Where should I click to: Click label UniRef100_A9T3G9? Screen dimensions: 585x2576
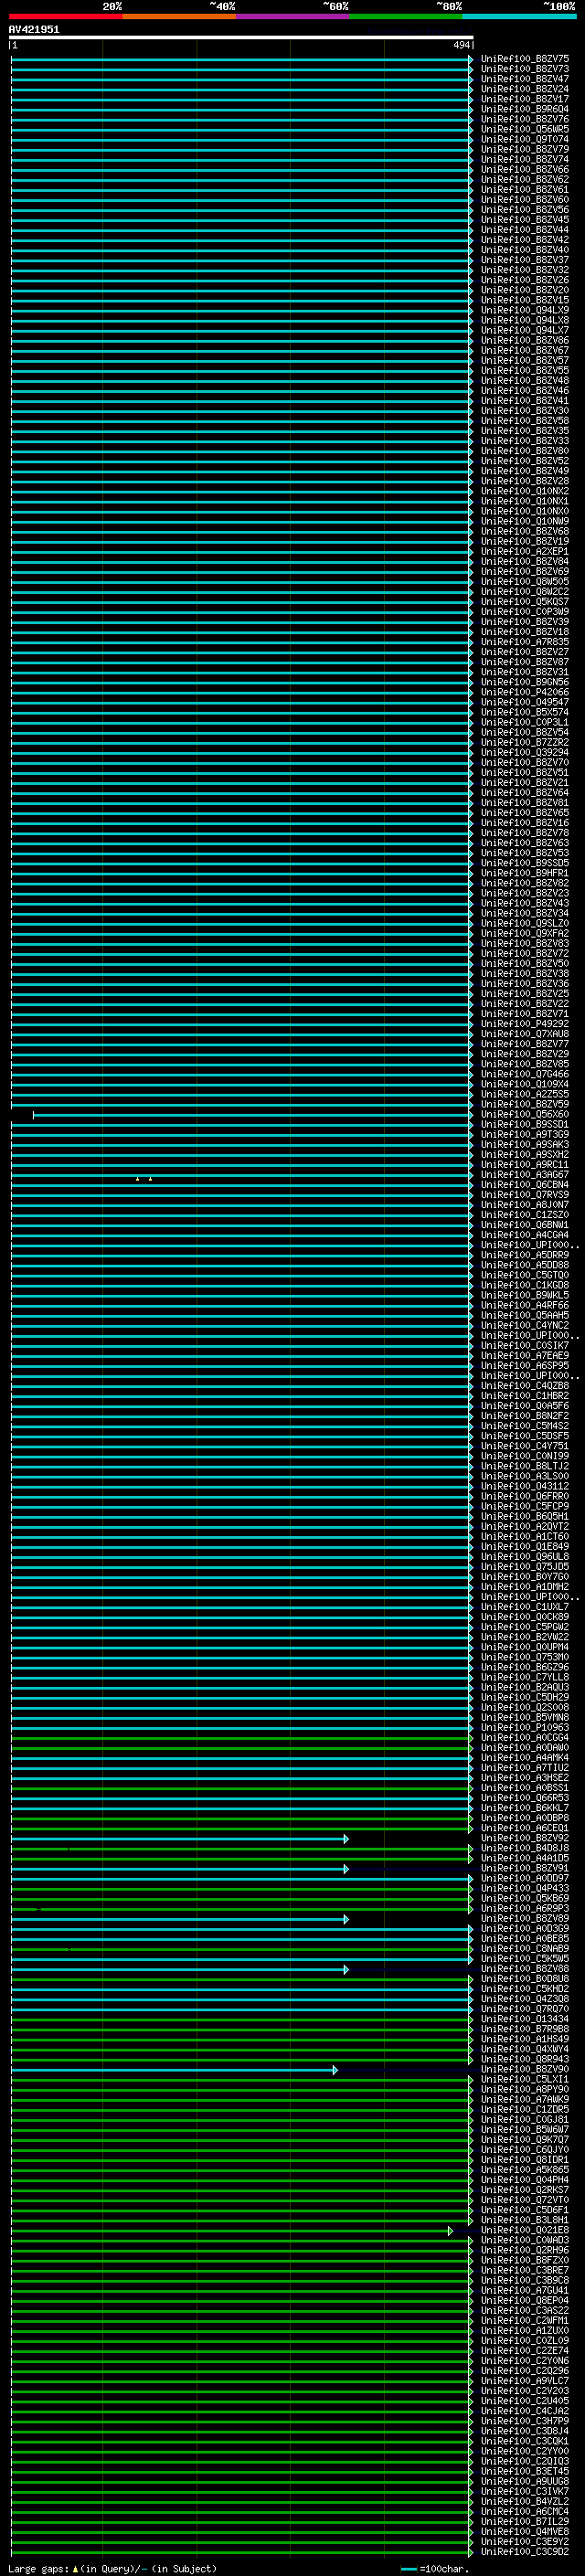click(x=525, y=1134)
